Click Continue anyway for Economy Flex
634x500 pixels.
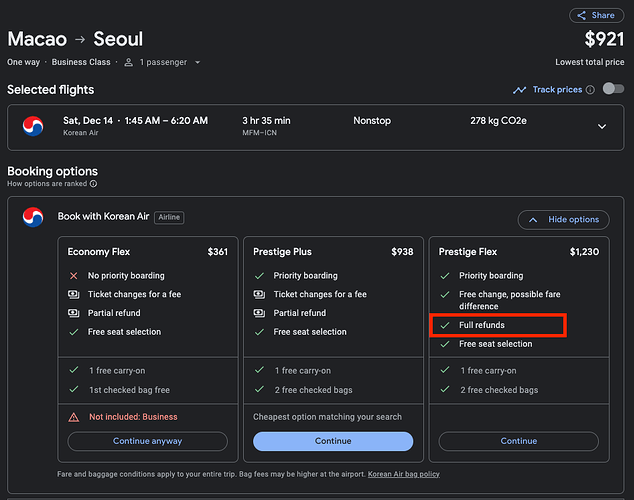(x=148, y=441)
